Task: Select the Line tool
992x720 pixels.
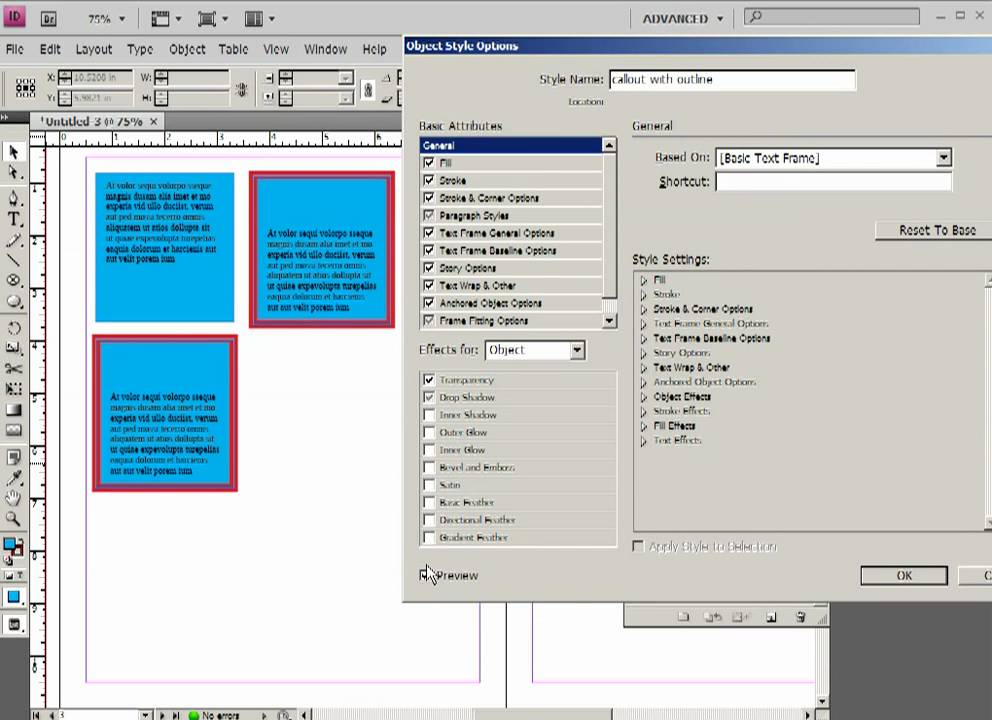Action: (x=14, y=260)
